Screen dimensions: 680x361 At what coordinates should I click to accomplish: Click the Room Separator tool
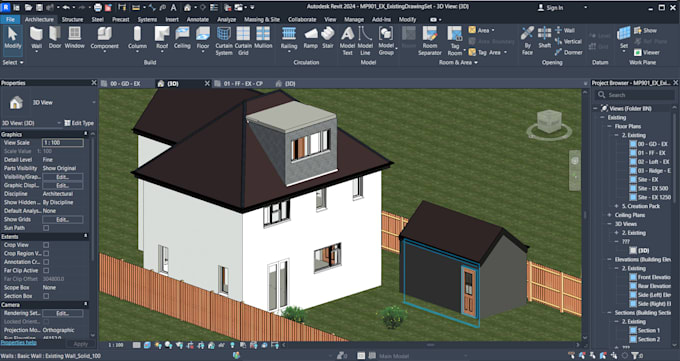[430, 41]
